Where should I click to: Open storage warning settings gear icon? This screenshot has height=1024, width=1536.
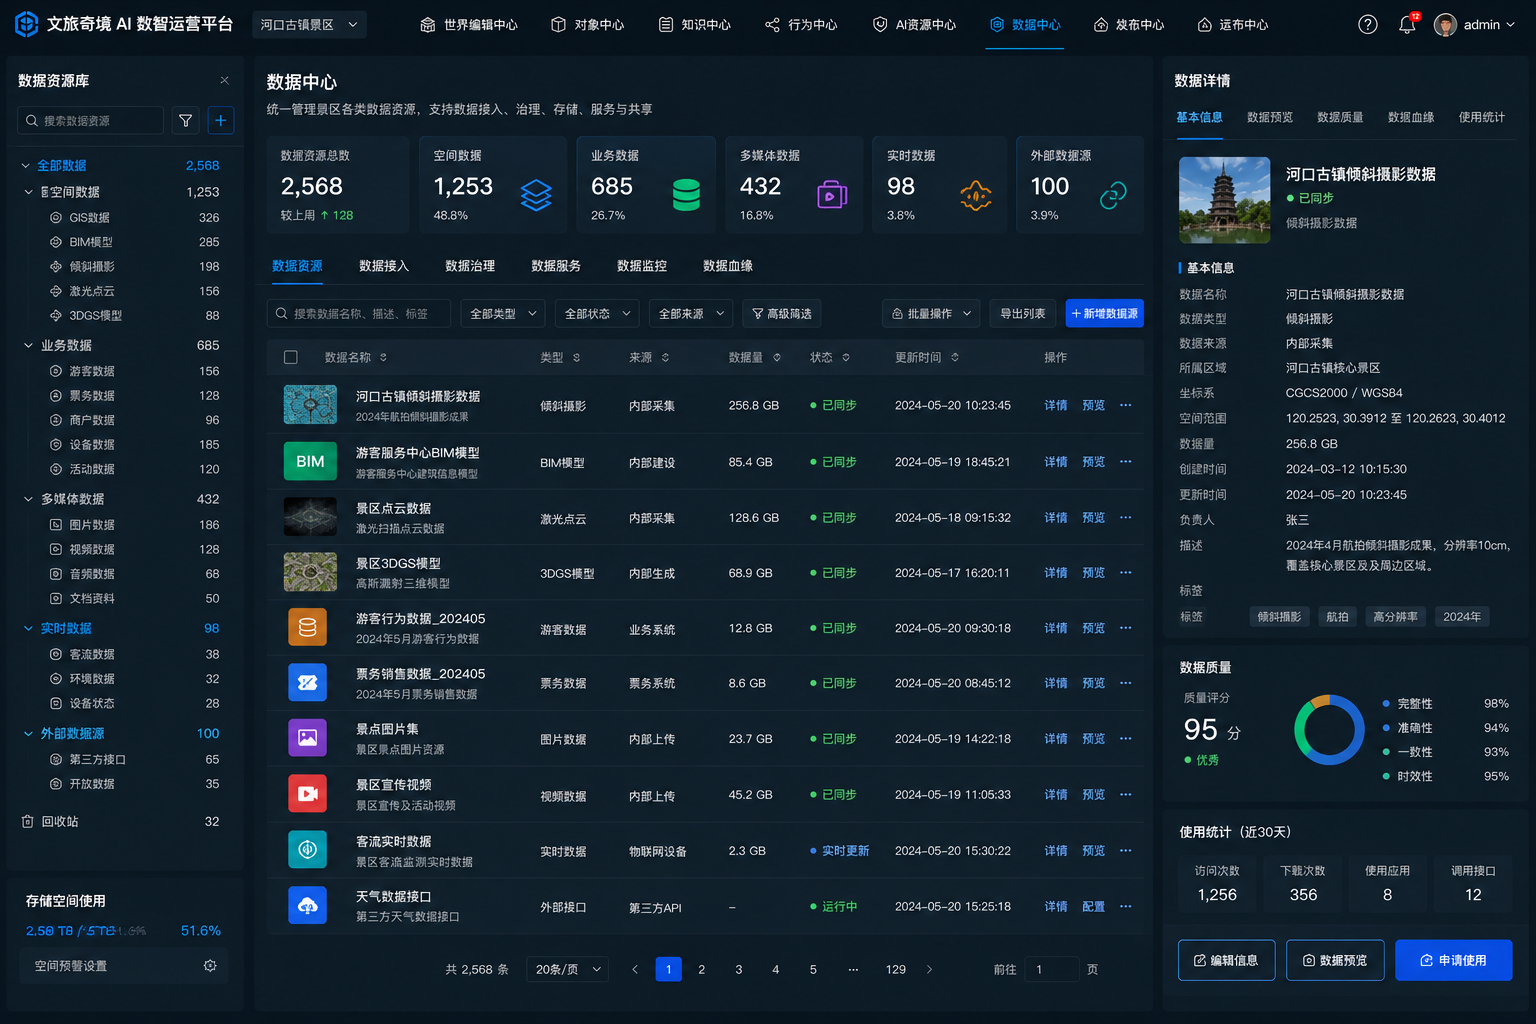coord(210,966)
